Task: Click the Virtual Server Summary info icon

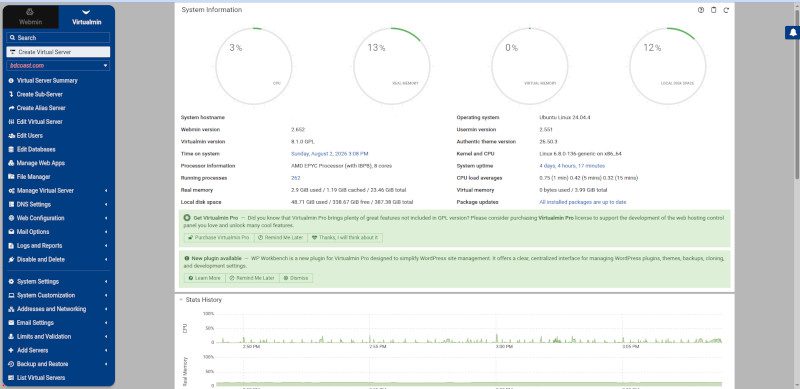Action: point(11,81)
